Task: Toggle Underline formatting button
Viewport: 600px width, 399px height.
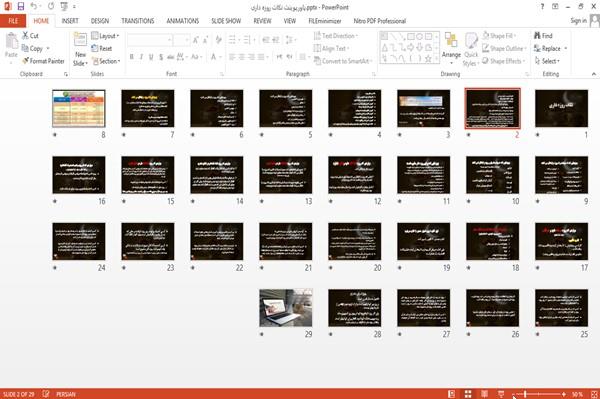Action: (151, 57)
